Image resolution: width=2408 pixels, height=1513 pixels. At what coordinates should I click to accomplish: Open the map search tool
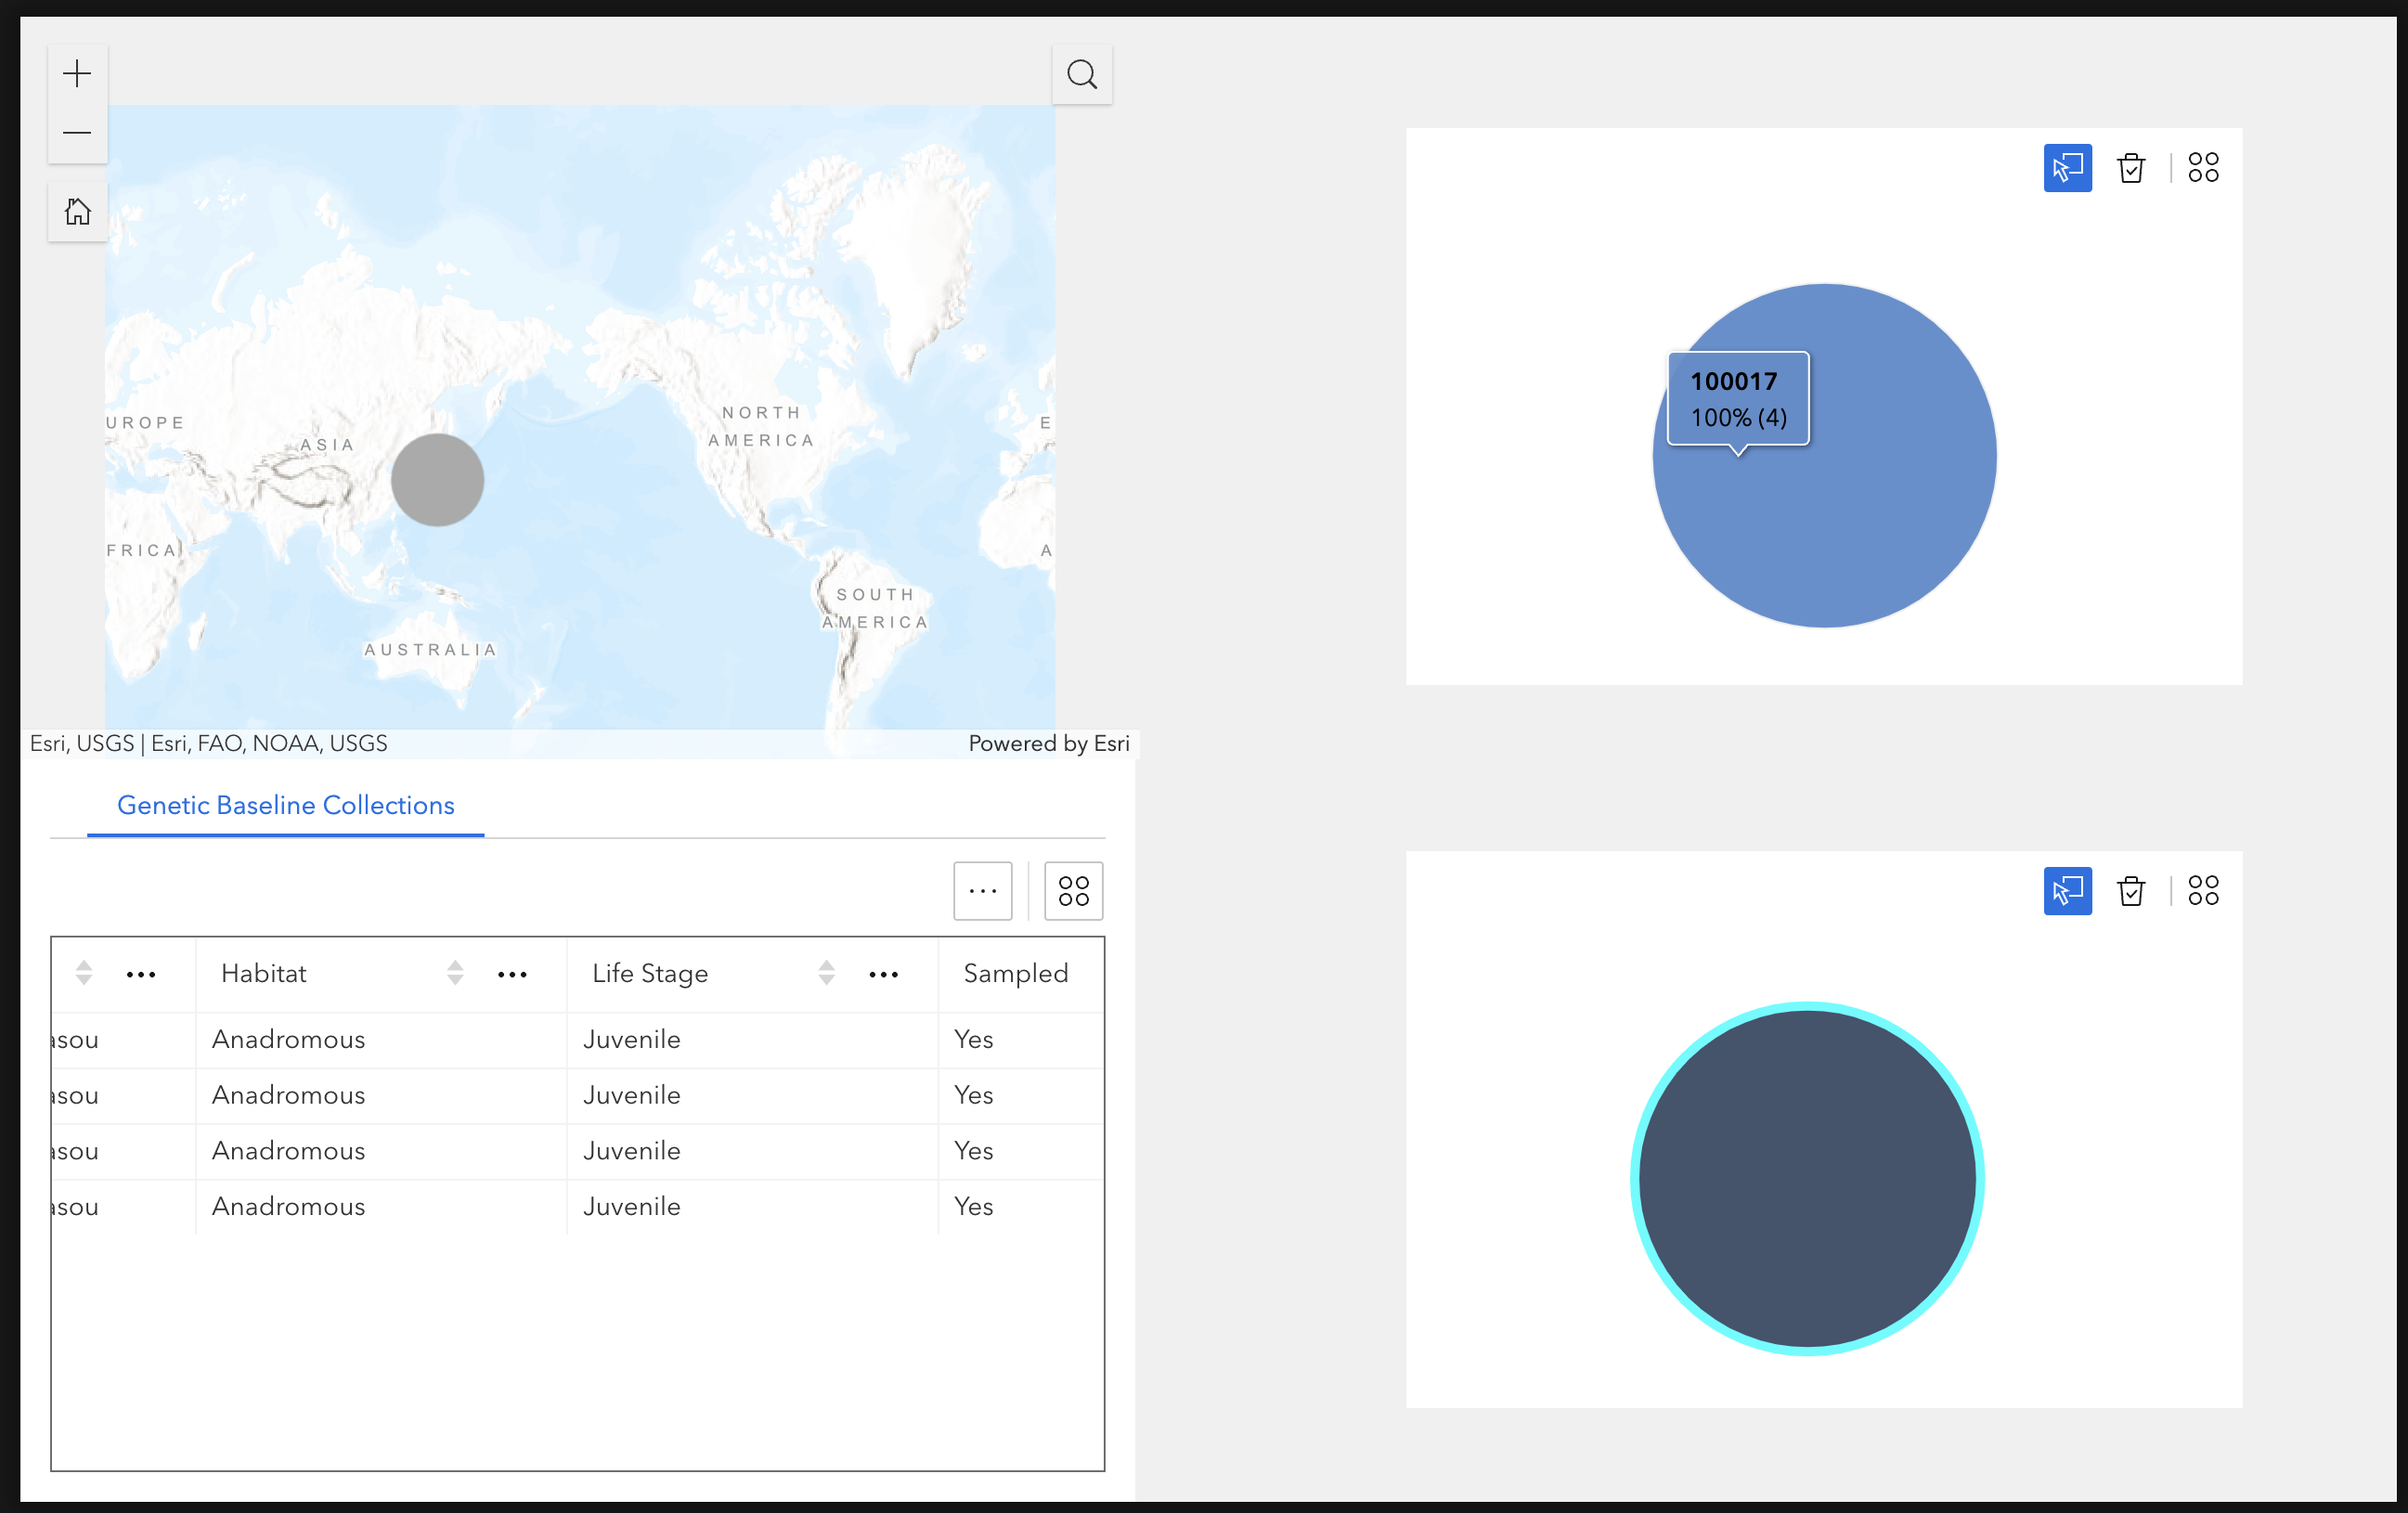pyautogui.click(x=1081, y=74)
